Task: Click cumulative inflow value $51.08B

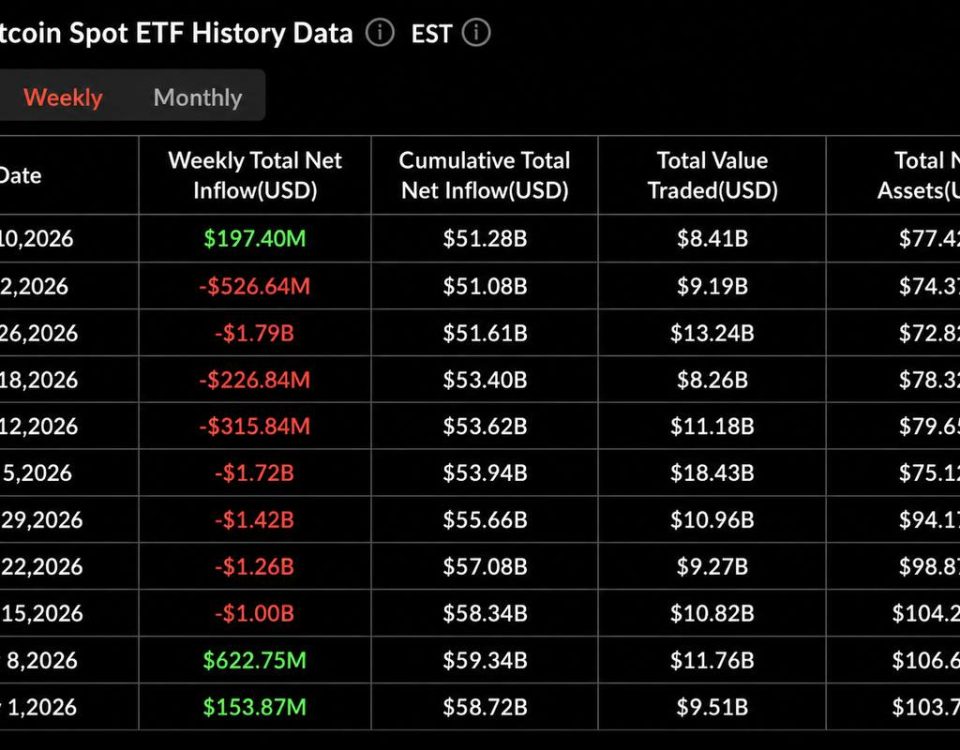Action: coord(485,286)
